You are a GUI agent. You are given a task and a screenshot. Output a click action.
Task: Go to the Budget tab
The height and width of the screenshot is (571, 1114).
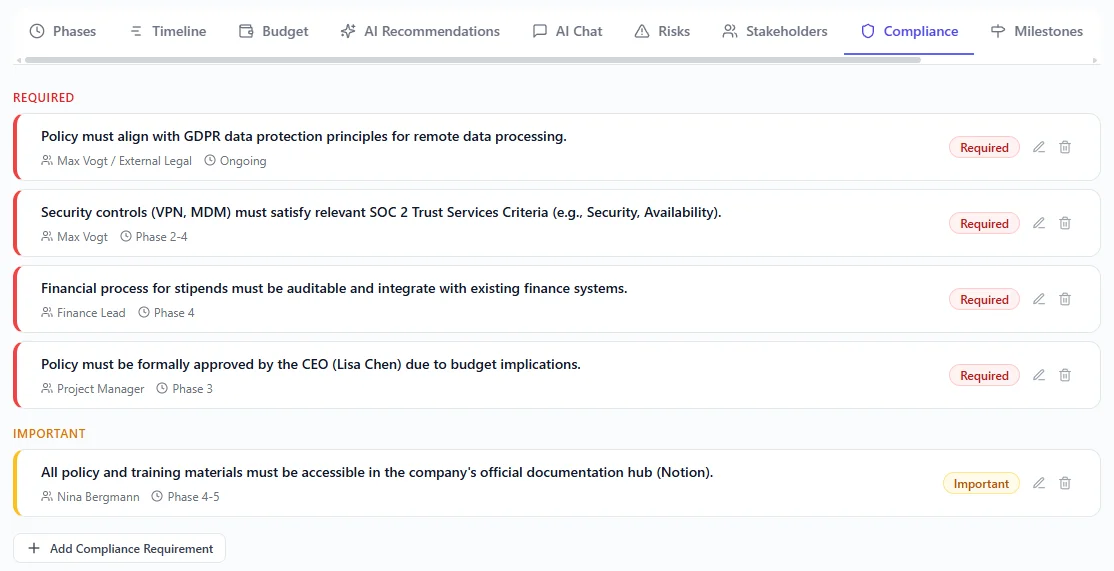point(274,31)
